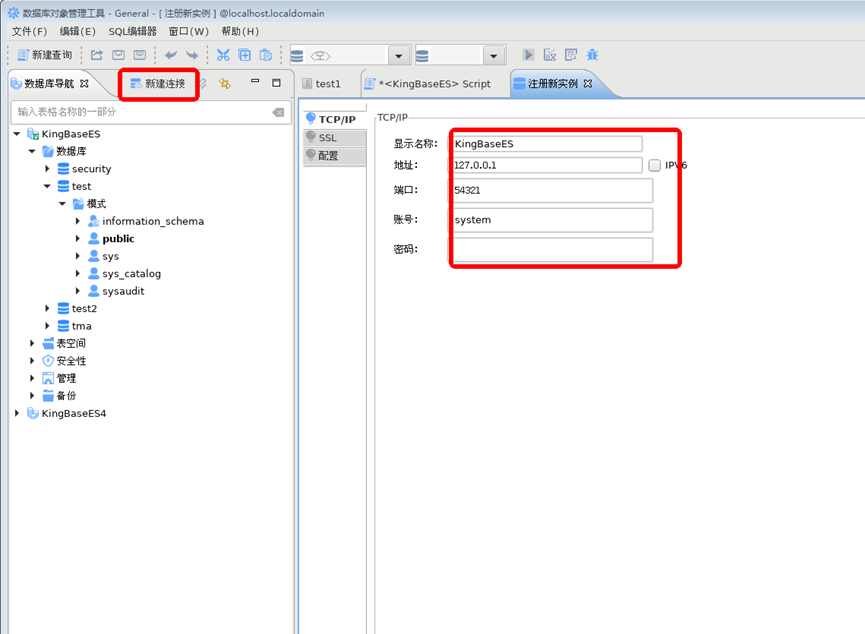Close the 数据库导航 tab
This screenshot has height=634, width=865.
(x=84, y=84)
